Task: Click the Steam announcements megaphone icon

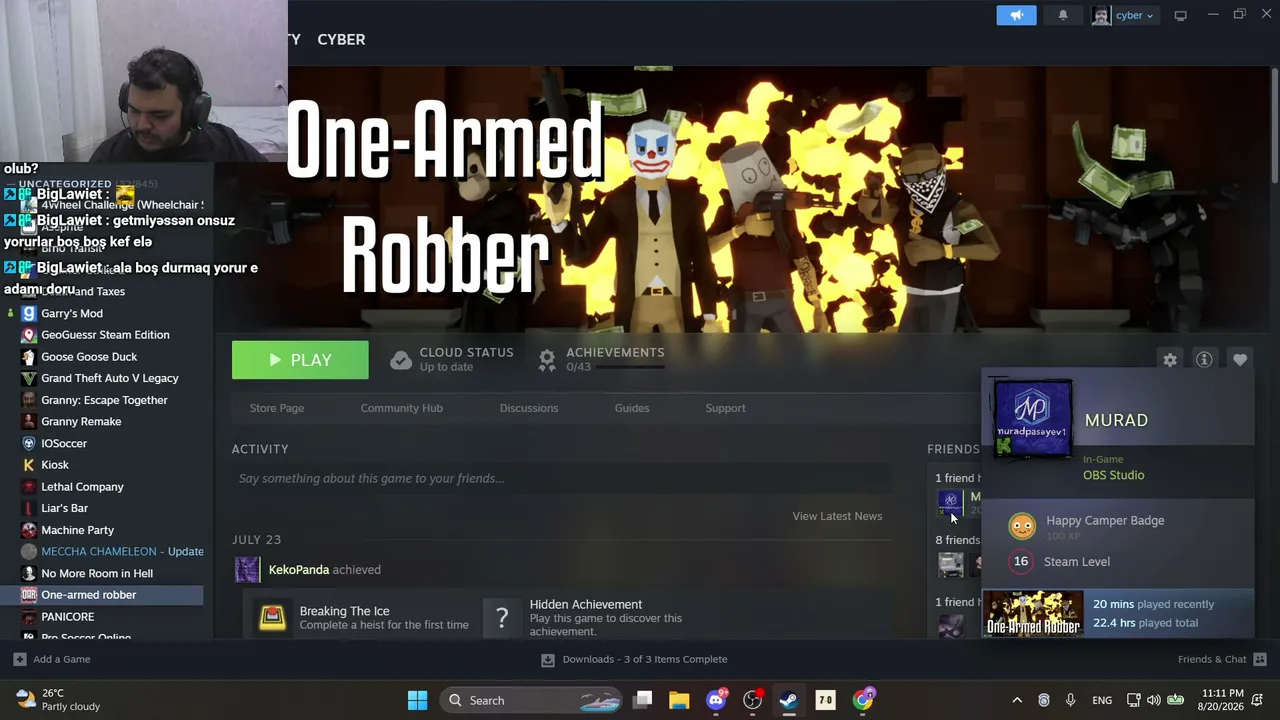Action: (1016, 15)
